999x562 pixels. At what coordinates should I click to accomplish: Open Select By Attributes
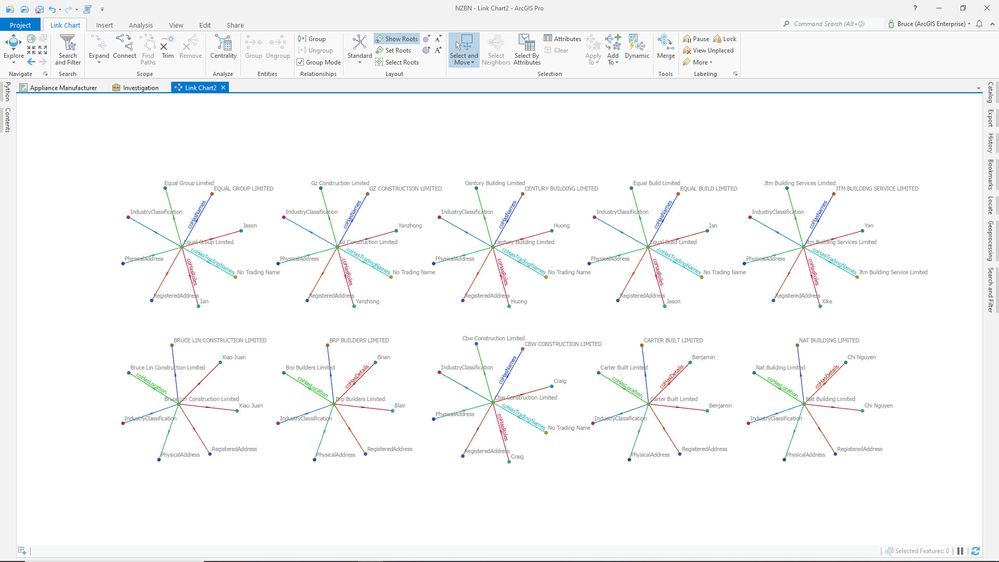(x=527, y=50)
